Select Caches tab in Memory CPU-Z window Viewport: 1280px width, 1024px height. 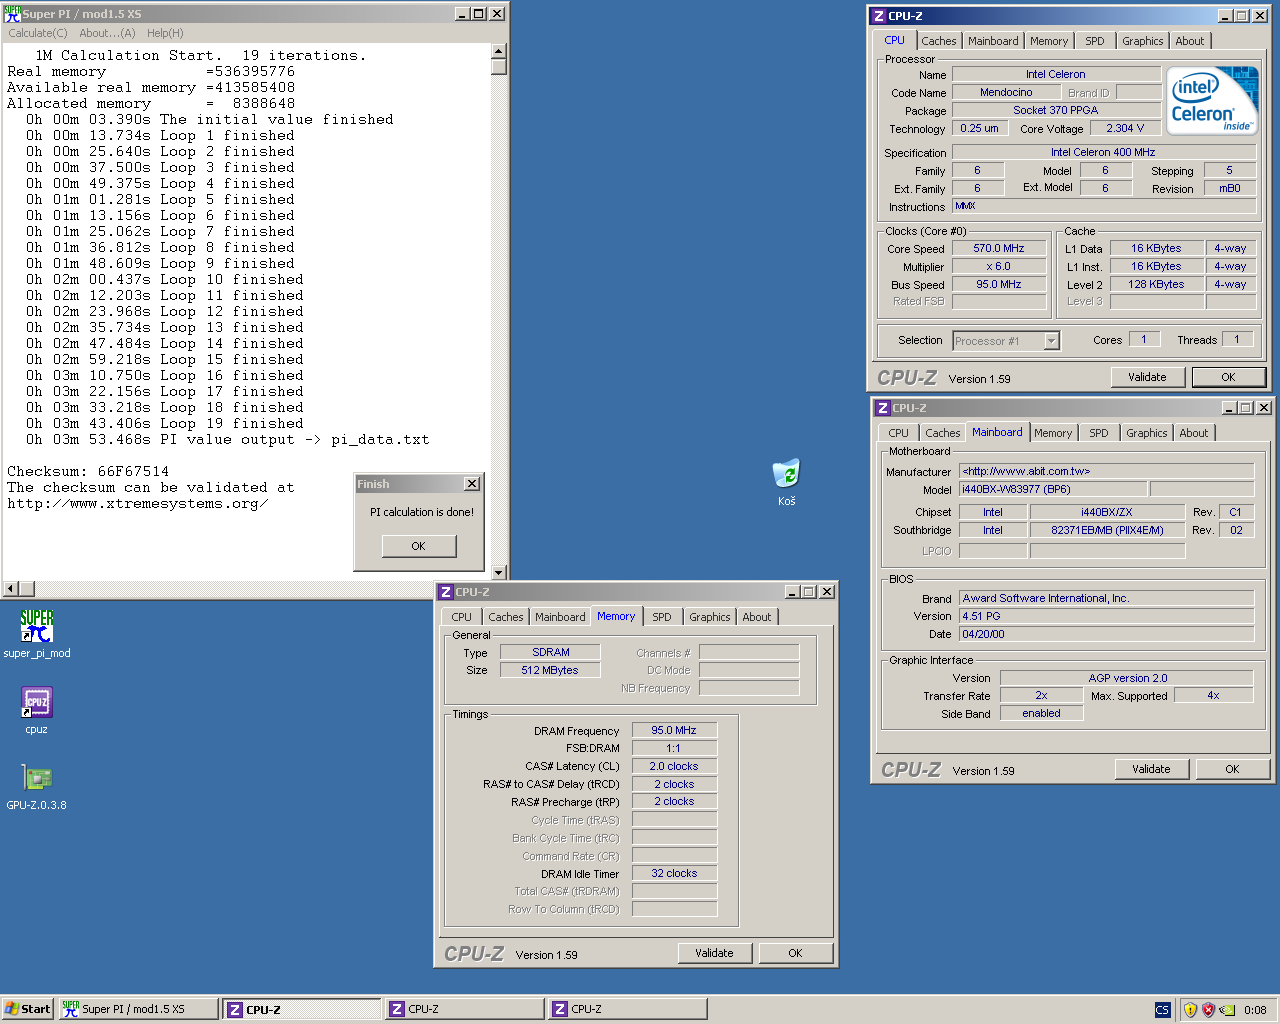506,617
